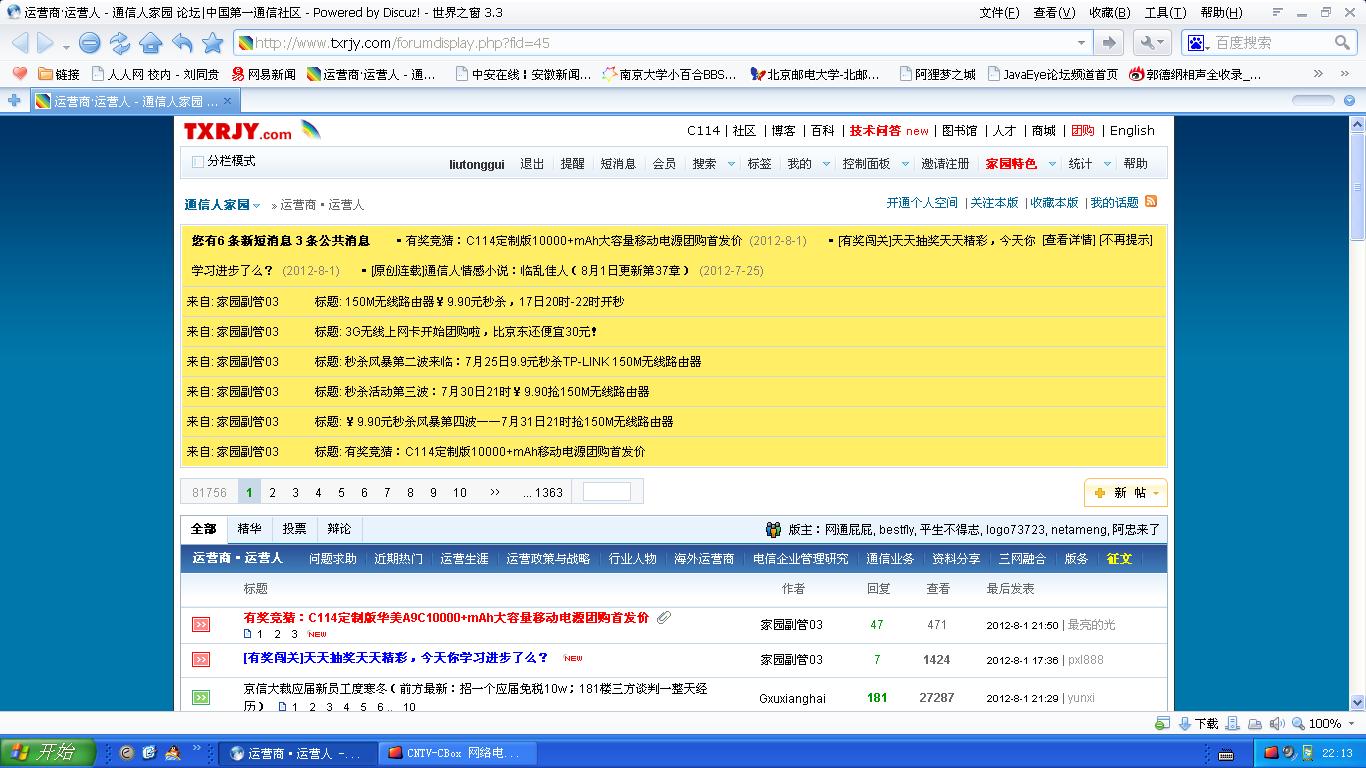The width and height of the screenshot is (1366, 768).
Task: Open the 郭德纲相声全收录 bookmark
Action: click(1196, 74)
